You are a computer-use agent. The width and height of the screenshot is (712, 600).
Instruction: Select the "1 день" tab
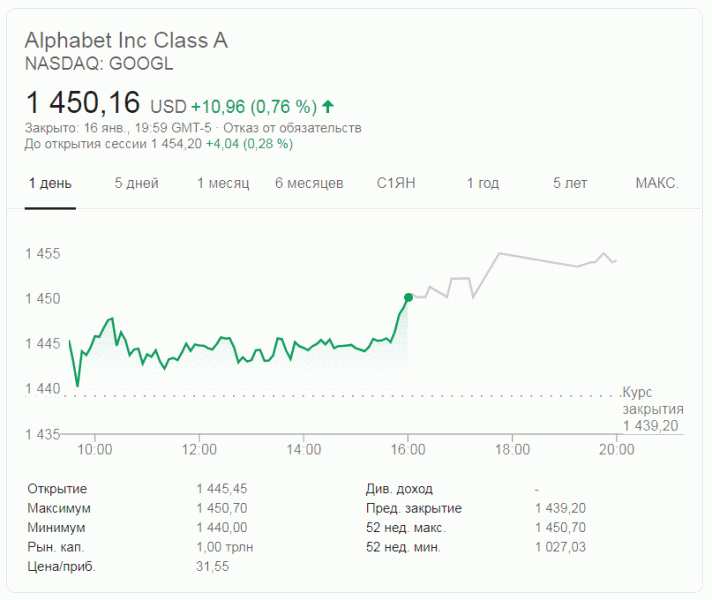point(50,183)
